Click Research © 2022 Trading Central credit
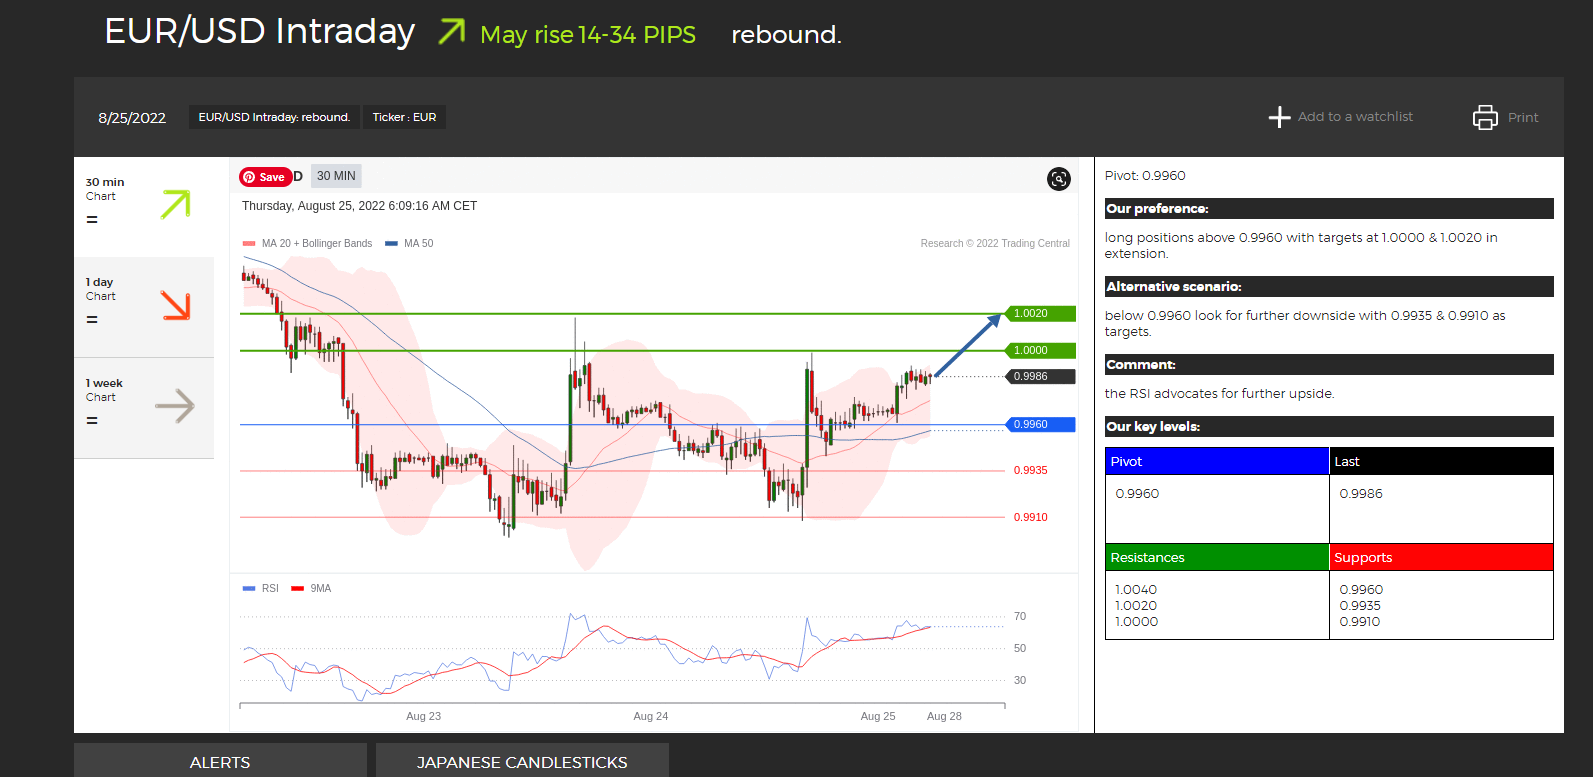Image resolution: width=1593 pixels, height=777 pixels. coord(995,243)
